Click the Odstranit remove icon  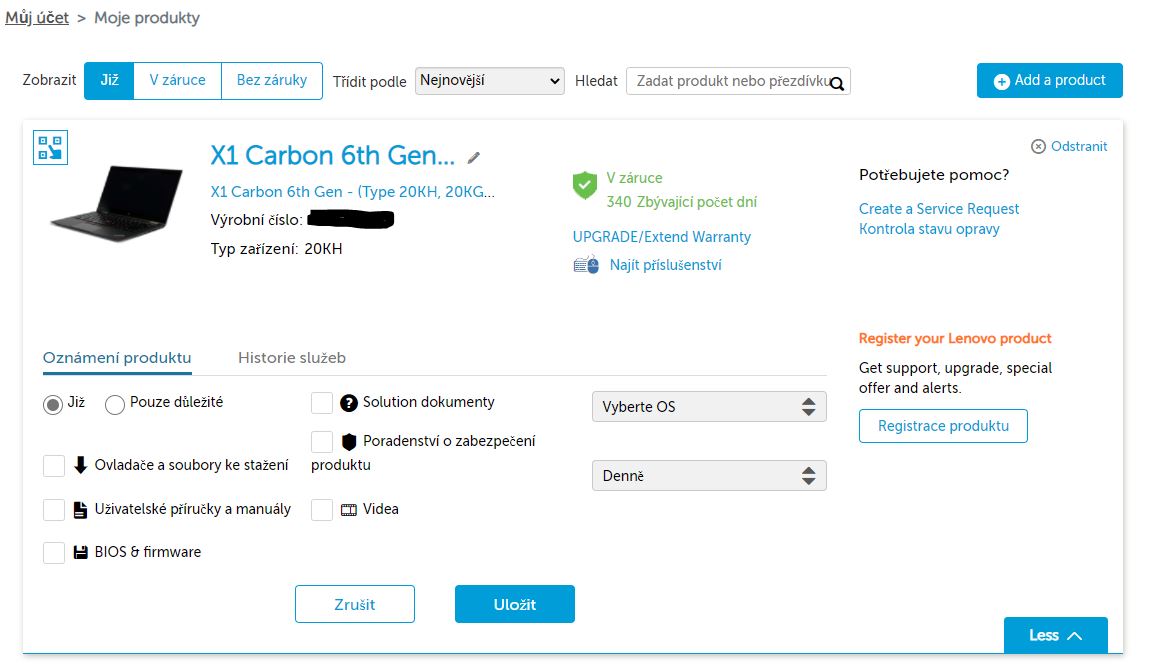[x=1038, y=146]
